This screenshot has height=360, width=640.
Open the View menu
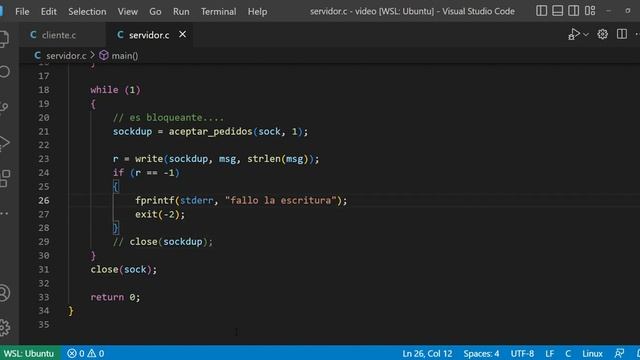(128, 11)
